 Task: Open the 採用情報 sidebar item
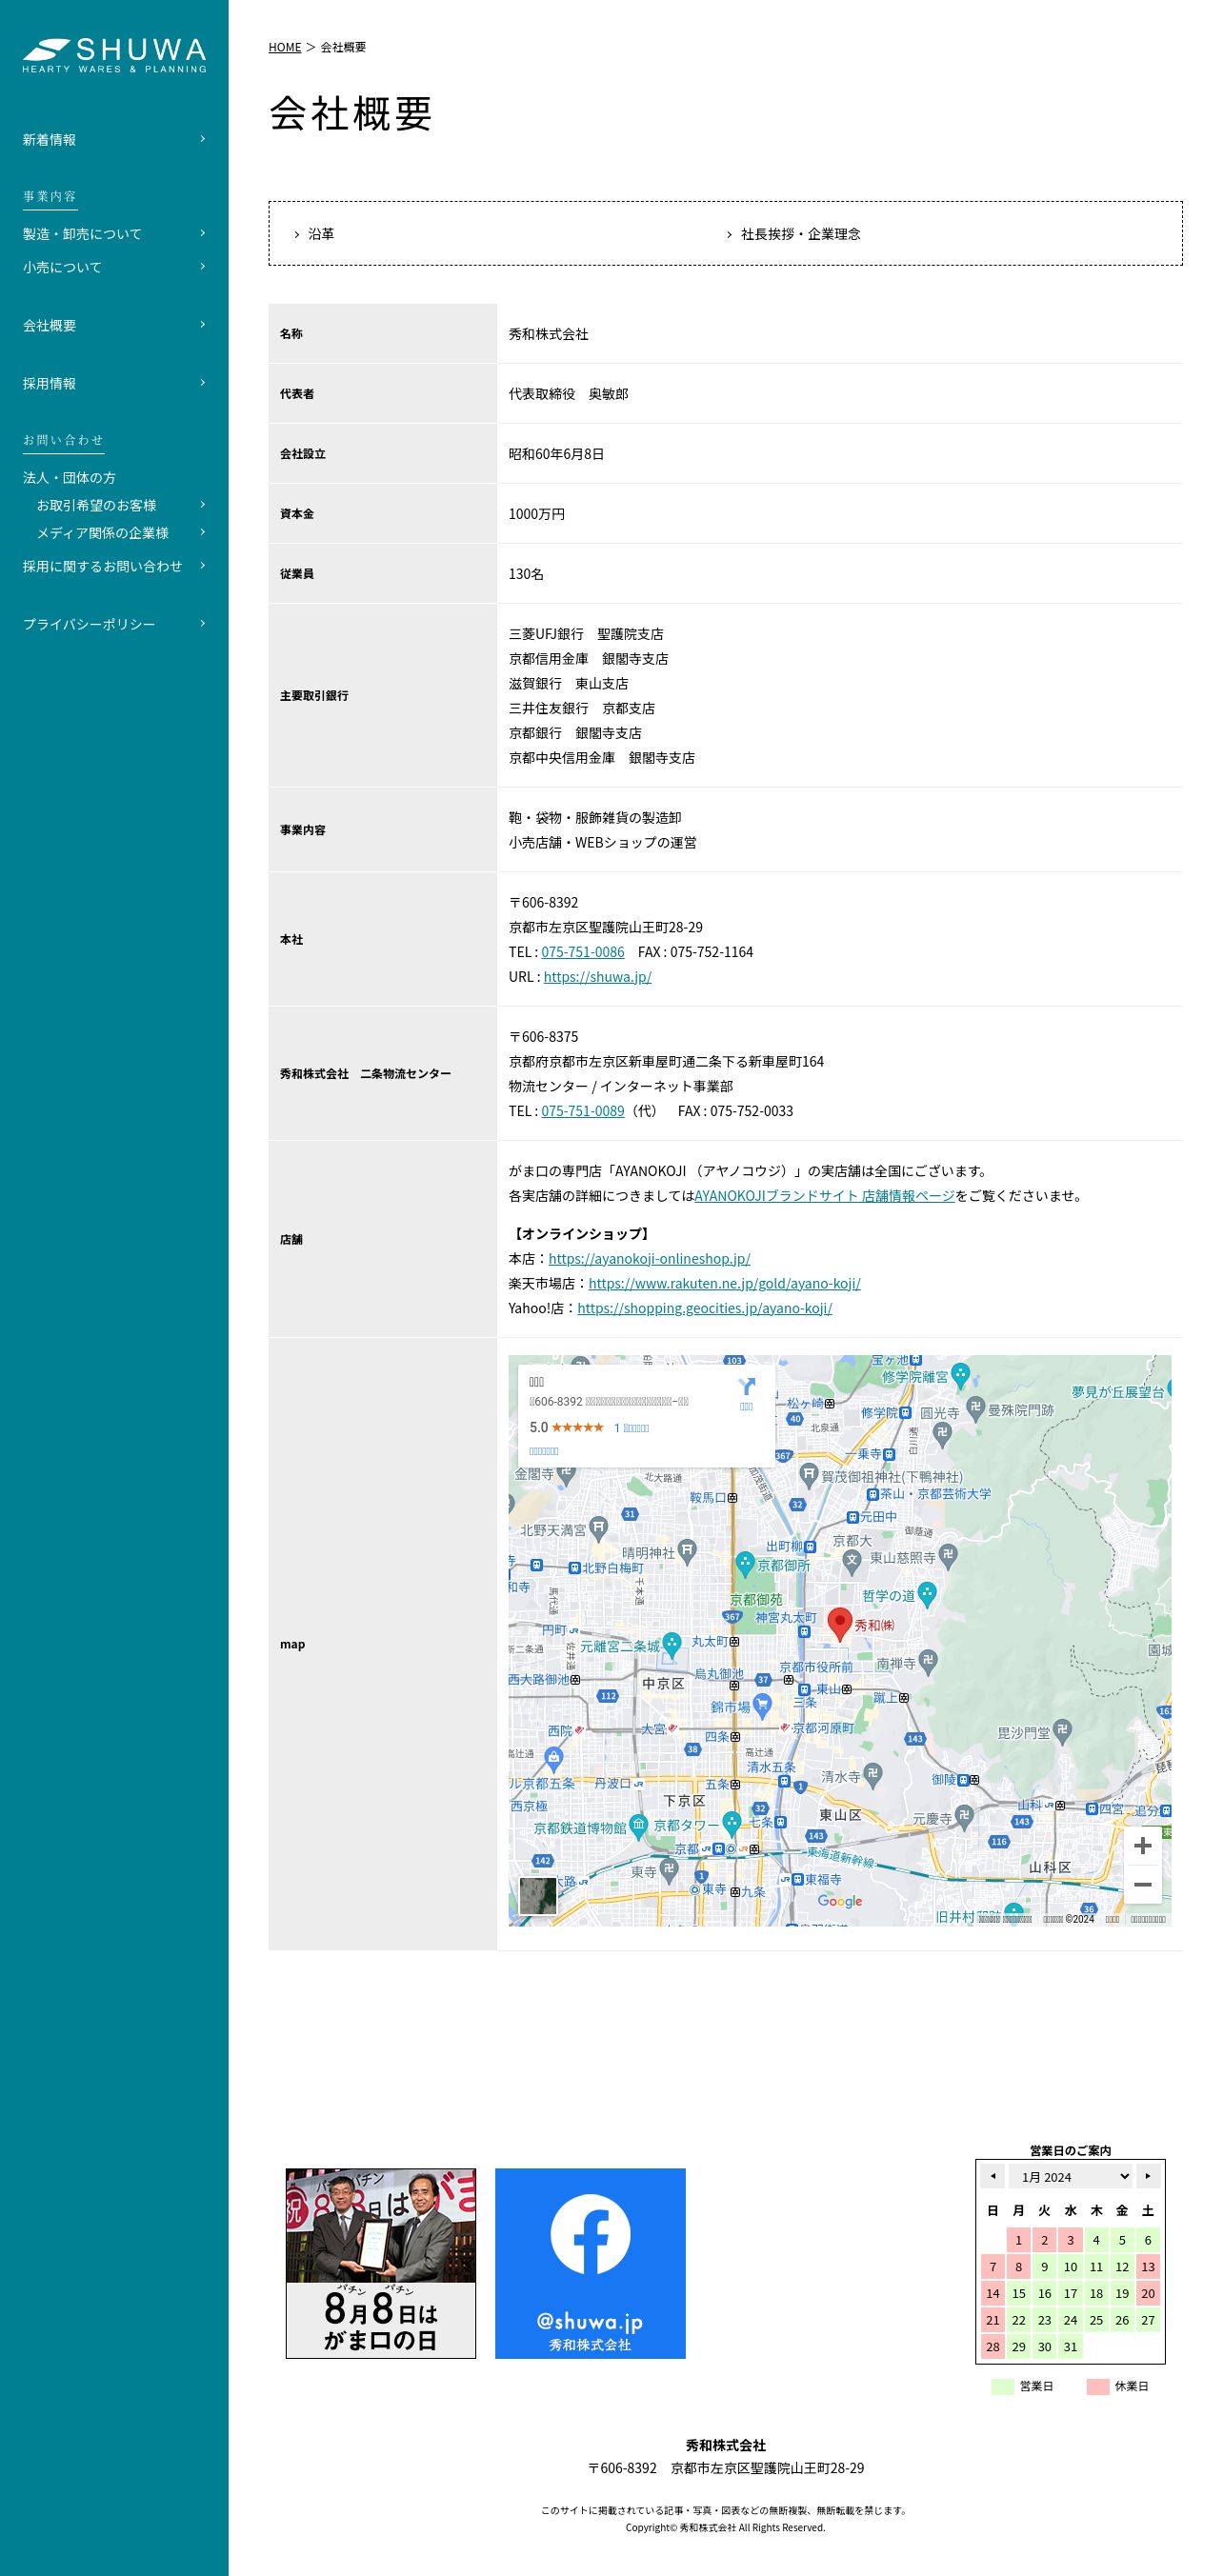point(114,383)
